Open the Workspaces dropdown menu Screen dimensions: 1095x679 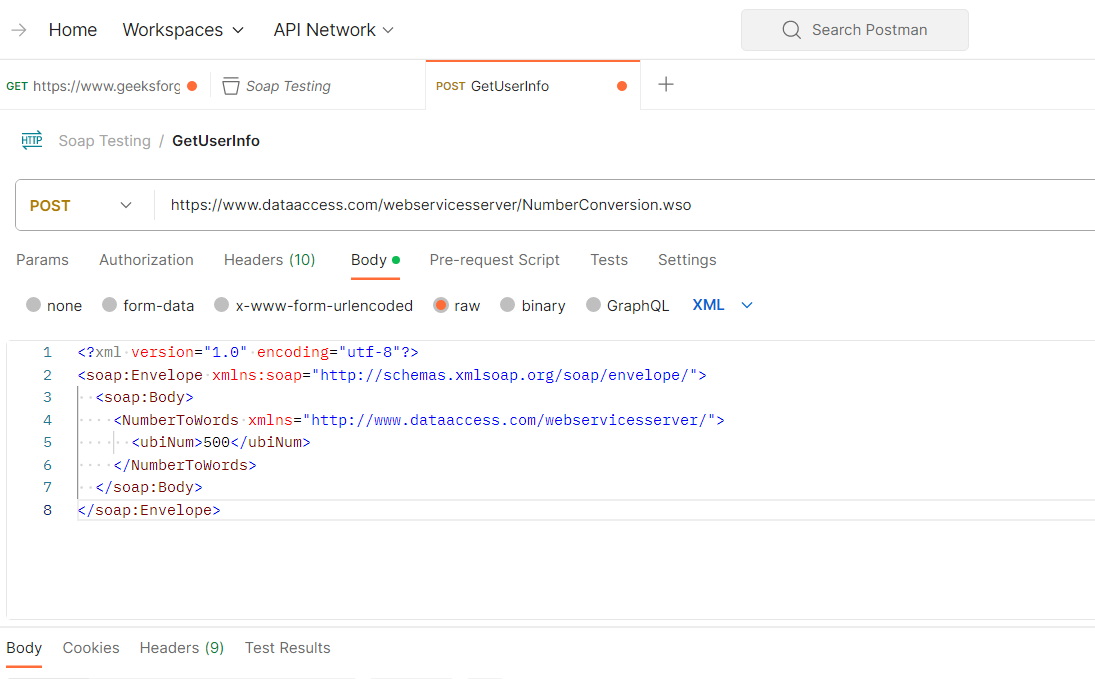click(x=183, y=30)
